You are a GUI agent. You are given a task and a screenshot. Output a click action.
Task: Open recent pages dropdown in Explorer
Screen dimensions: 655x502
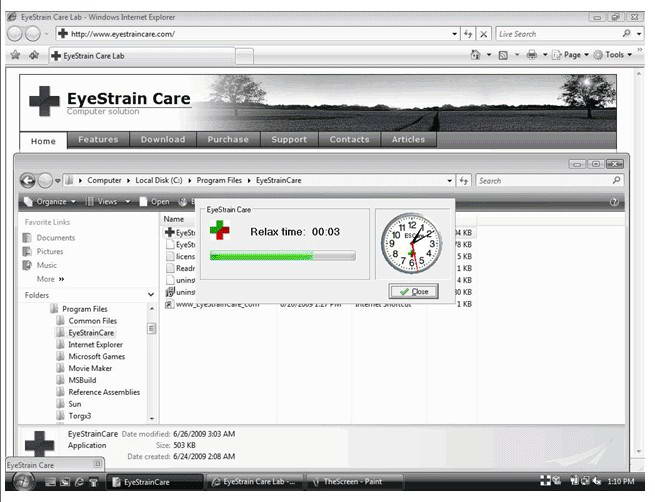click(58, 180)
